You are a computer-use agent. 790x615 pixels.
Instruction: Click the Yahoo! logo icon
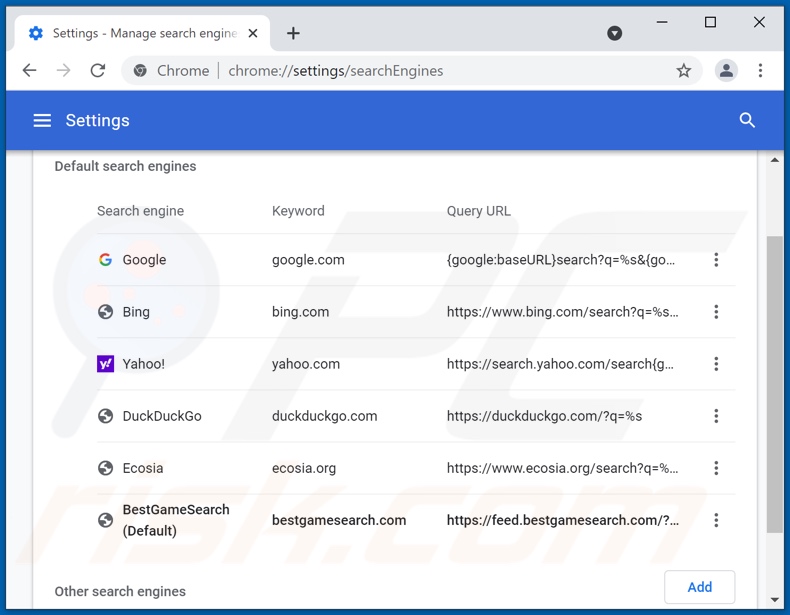pos(105,364)
